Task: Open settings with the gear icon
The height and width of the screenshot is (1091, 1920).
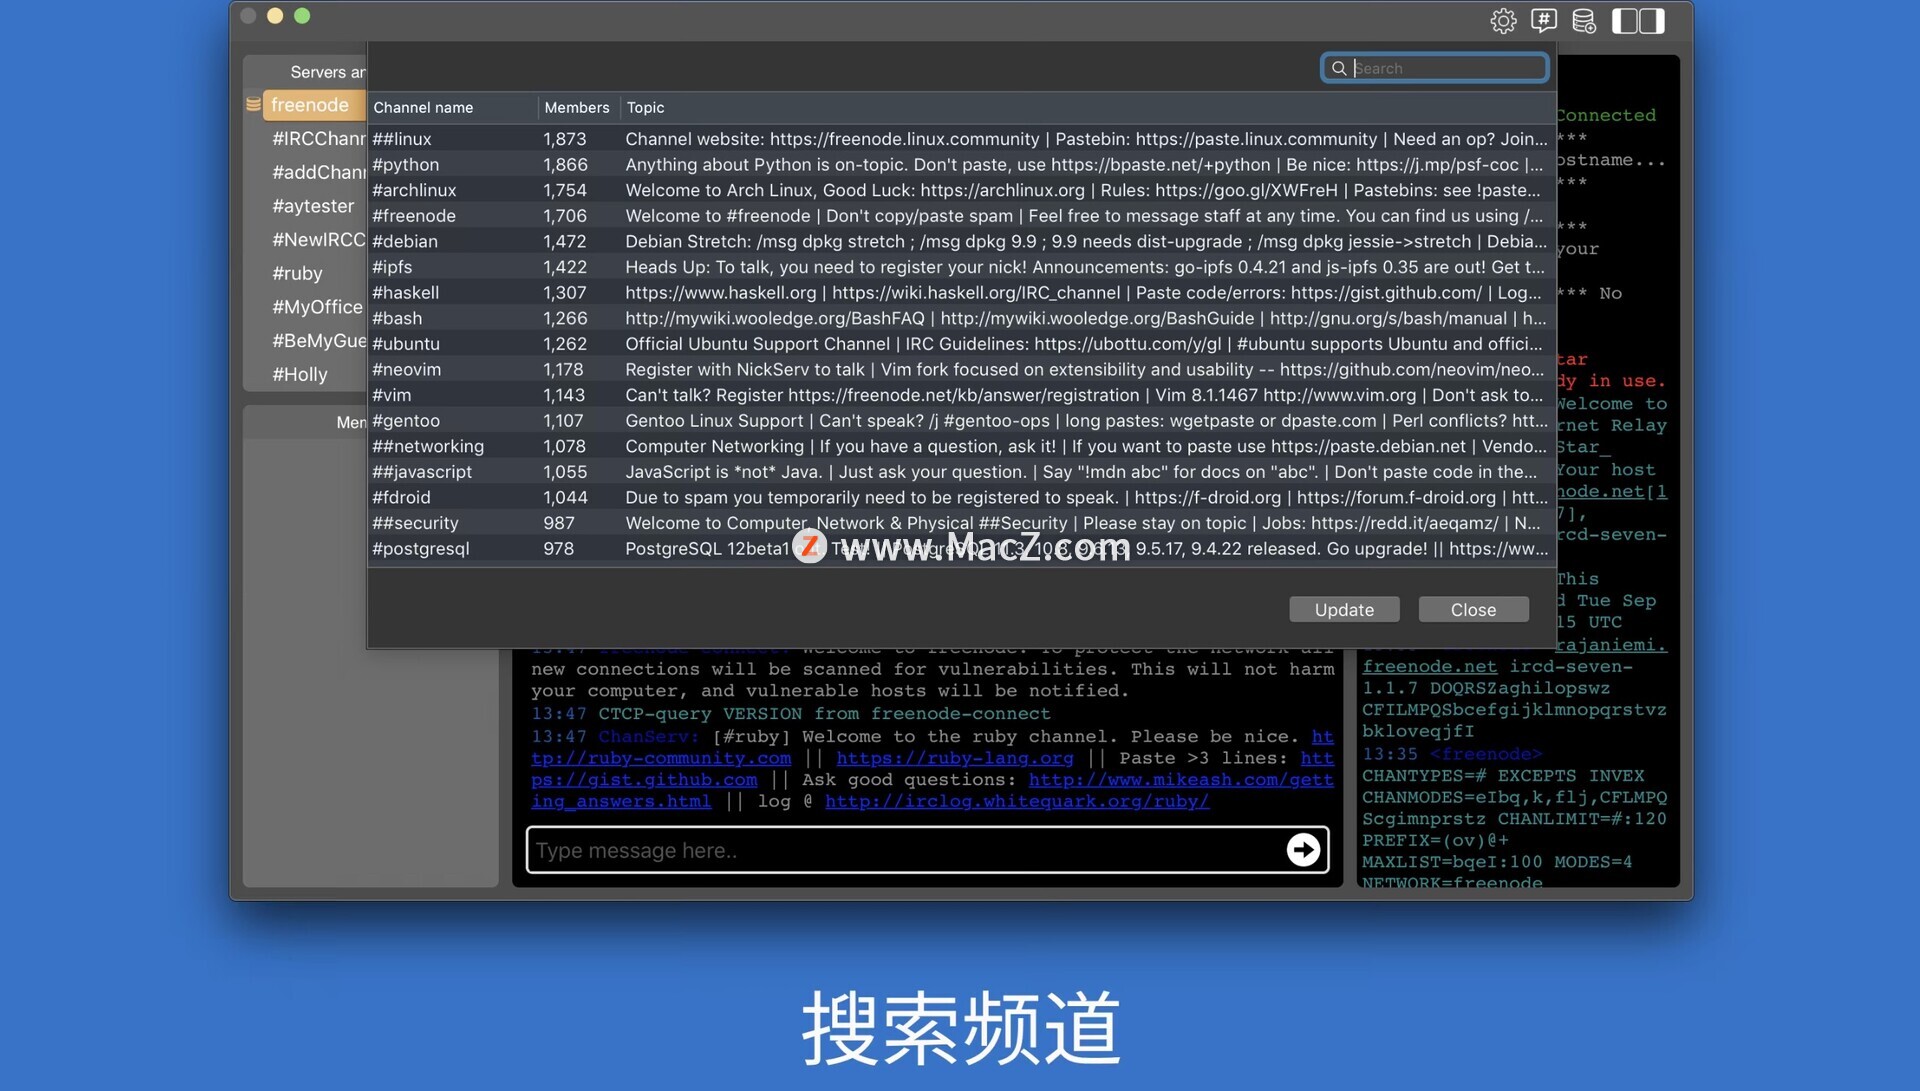Action: pos(1502,21)
